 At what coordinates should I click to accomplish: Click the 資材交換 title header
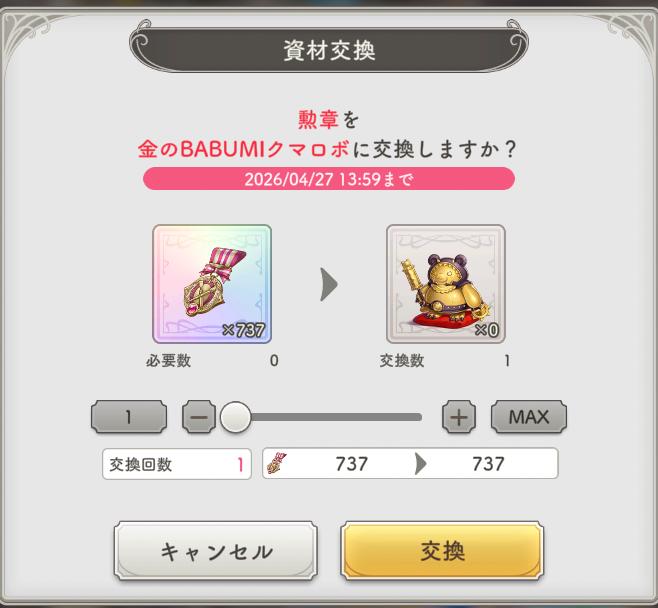pyautogui.click(x=329, y=50)
